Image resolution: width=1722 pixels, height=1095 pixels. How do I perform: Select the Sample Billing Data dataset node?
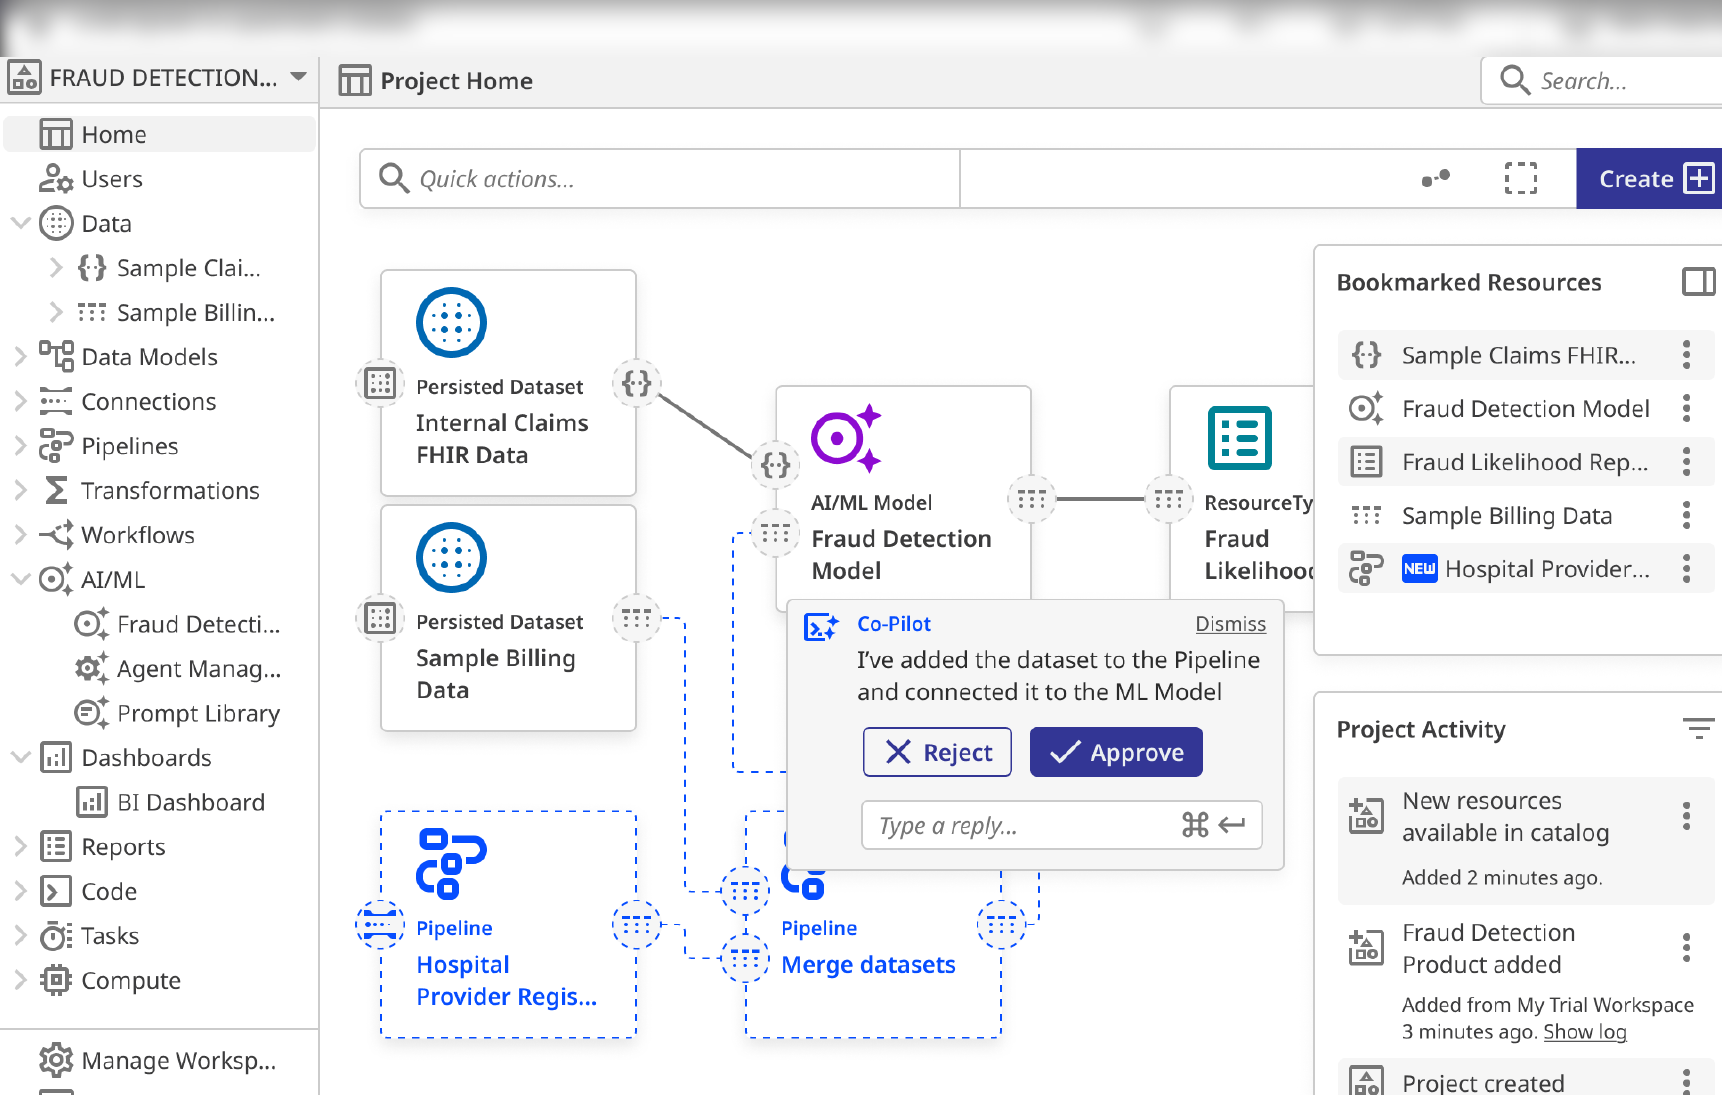508,617
